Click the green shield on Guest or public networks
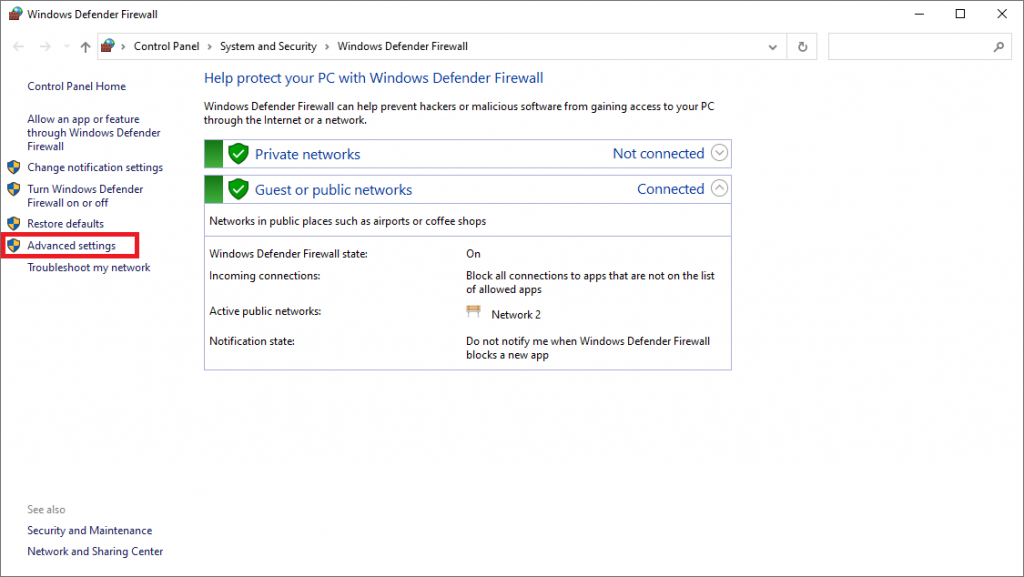 click(238, 189)
